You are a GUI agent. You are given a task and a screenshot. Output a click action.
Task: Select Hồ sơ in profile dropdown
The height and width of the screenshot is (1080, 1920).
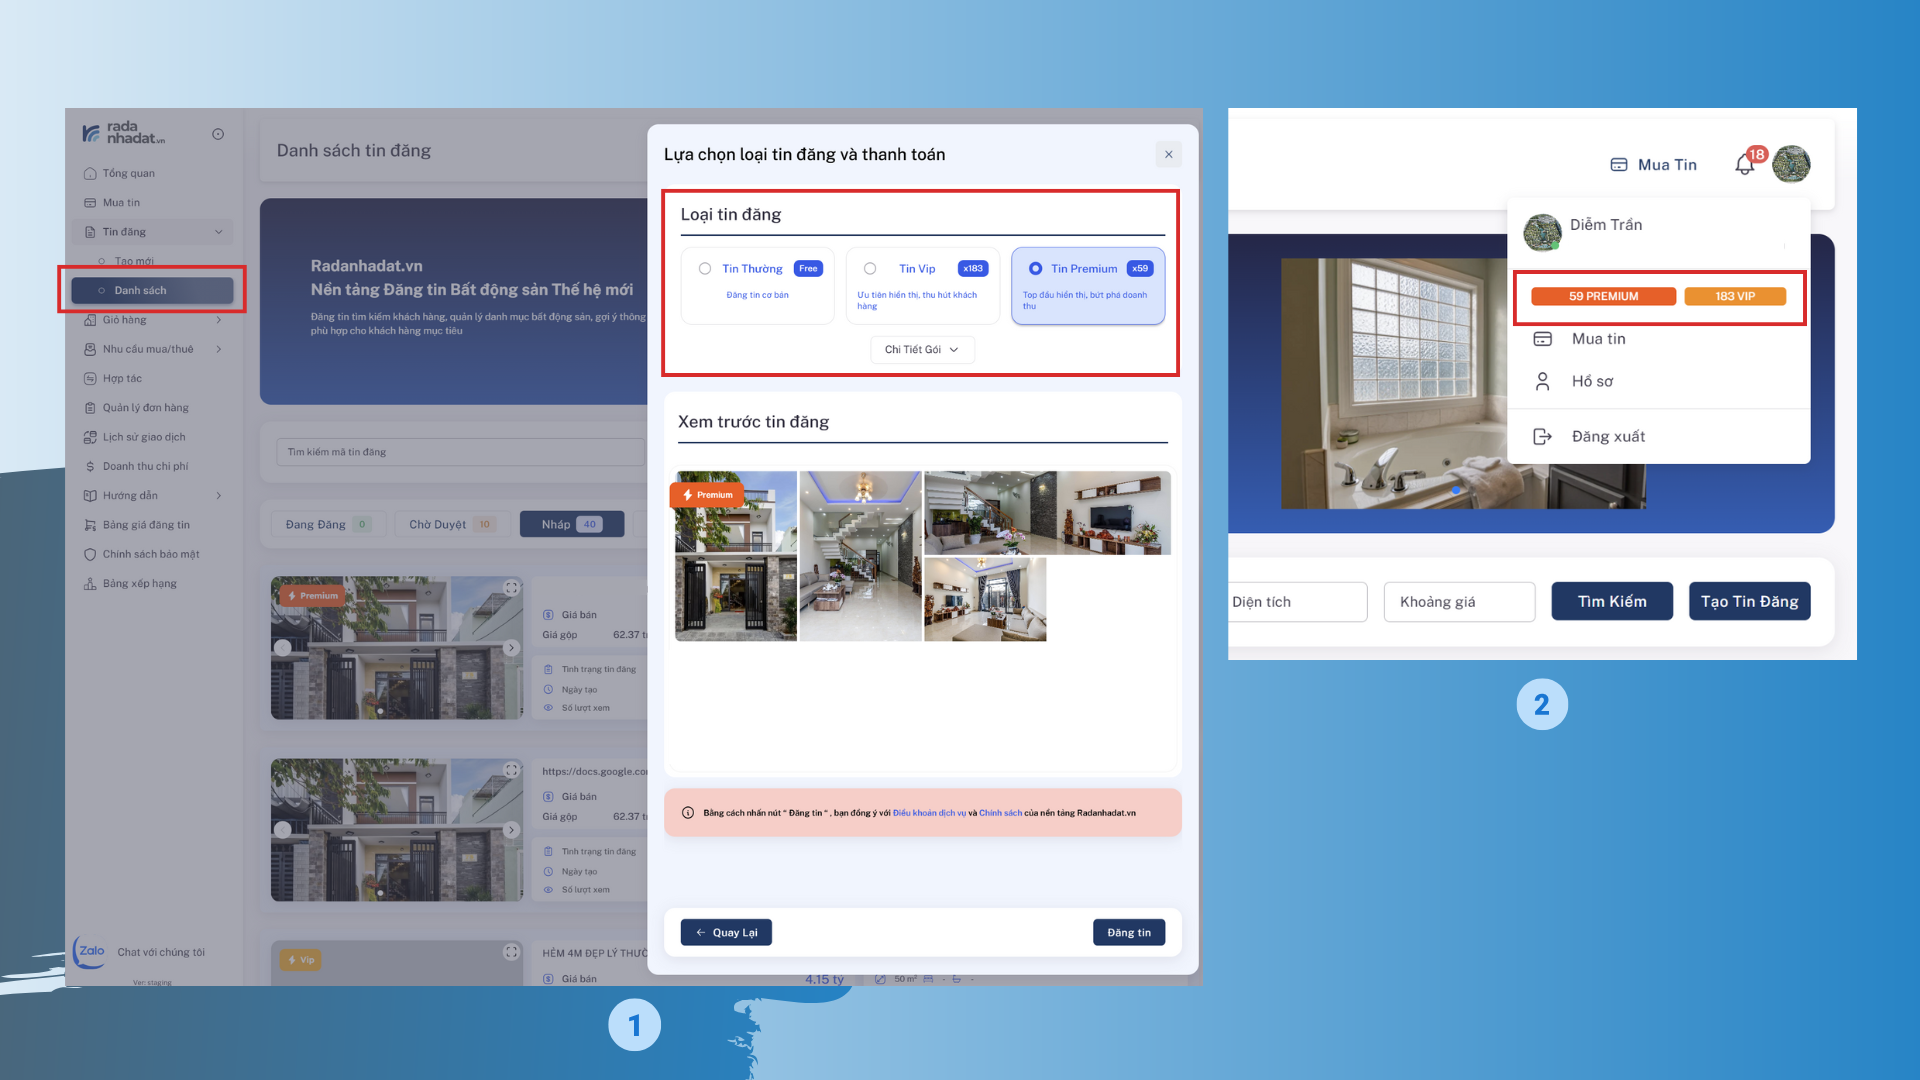(x=1592, y=381)
